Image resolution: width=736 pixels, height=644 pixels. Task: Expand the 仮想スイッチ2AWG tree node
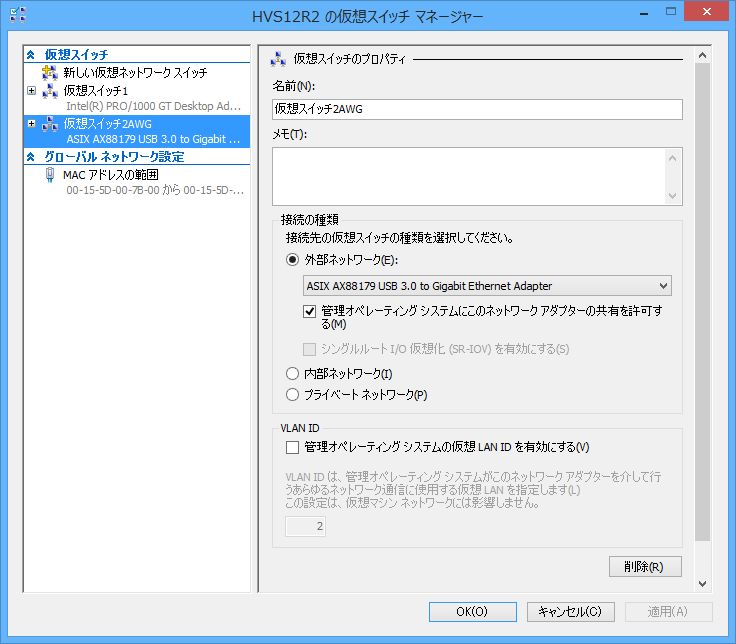pos(32,124)
